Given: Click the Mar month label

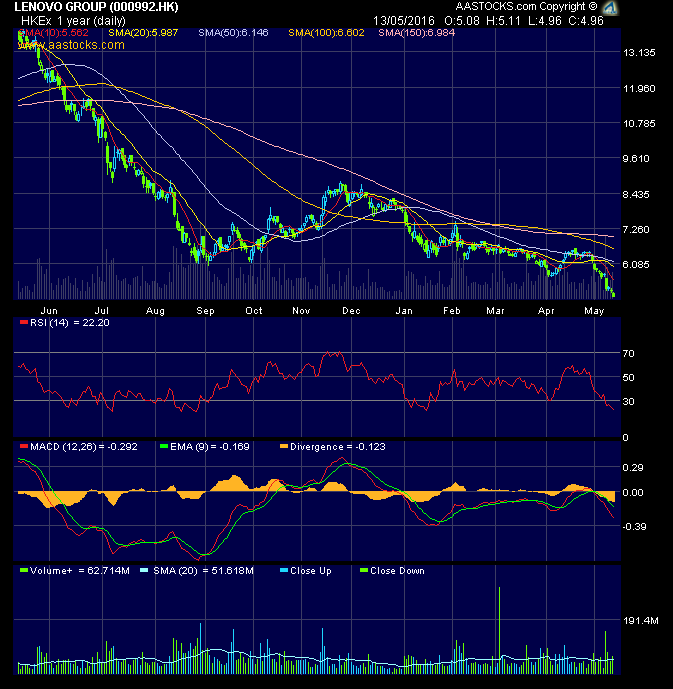Looking at the screenshot, I should pyautogui.click(x=496, y=311).
